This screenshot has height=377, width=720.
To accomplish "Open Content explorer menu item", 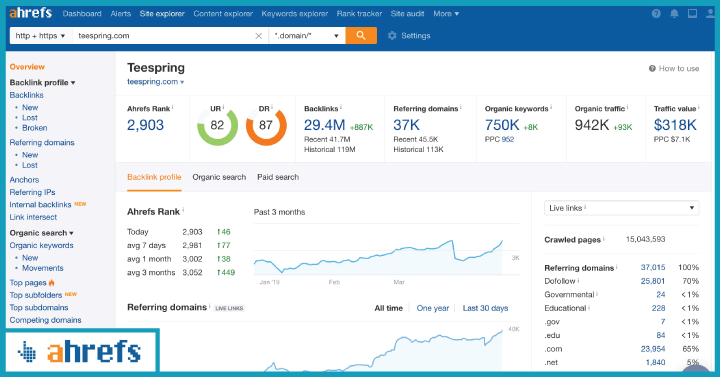I will (x=223, y=14).
